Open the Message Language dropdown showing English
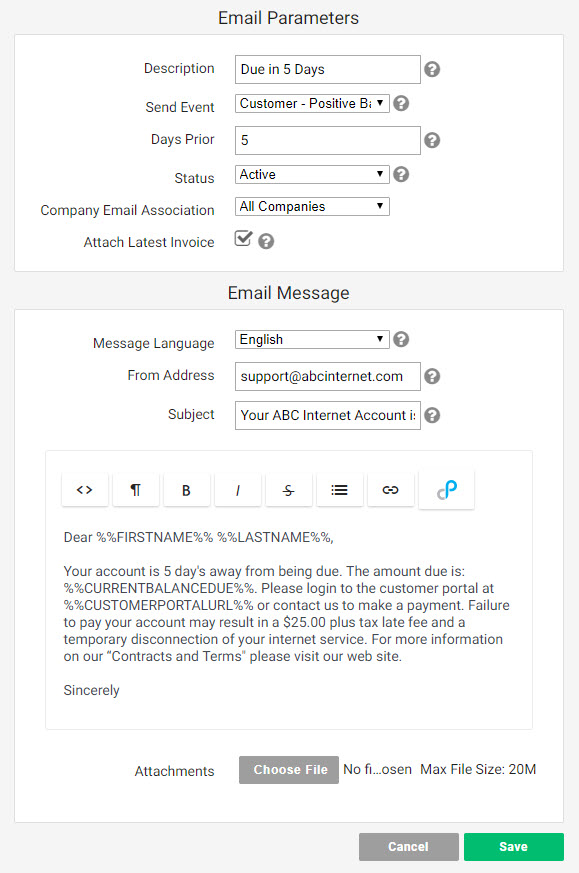Image resolution: width=579 pixels, height=873 pixels. point(312,340)
